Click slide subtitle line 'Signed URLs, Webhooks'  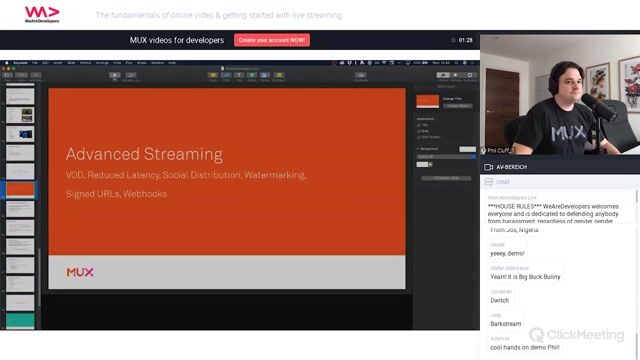(x=116, y=194)
